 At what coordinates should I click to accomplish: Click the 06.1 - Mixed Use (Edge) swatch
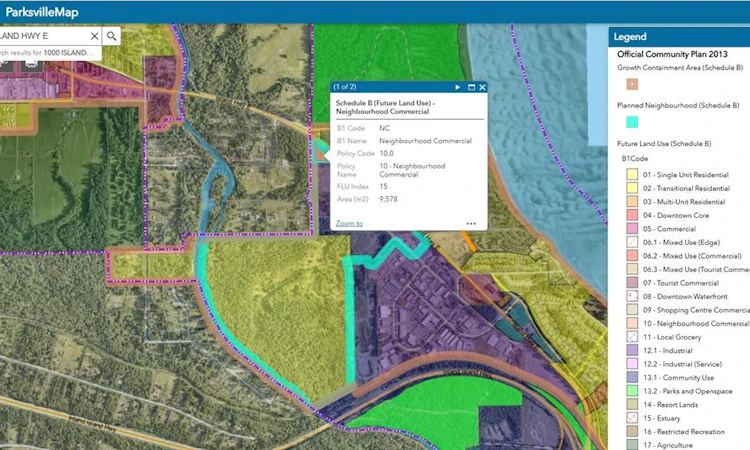pyautogui.click(x=632, y=242)
